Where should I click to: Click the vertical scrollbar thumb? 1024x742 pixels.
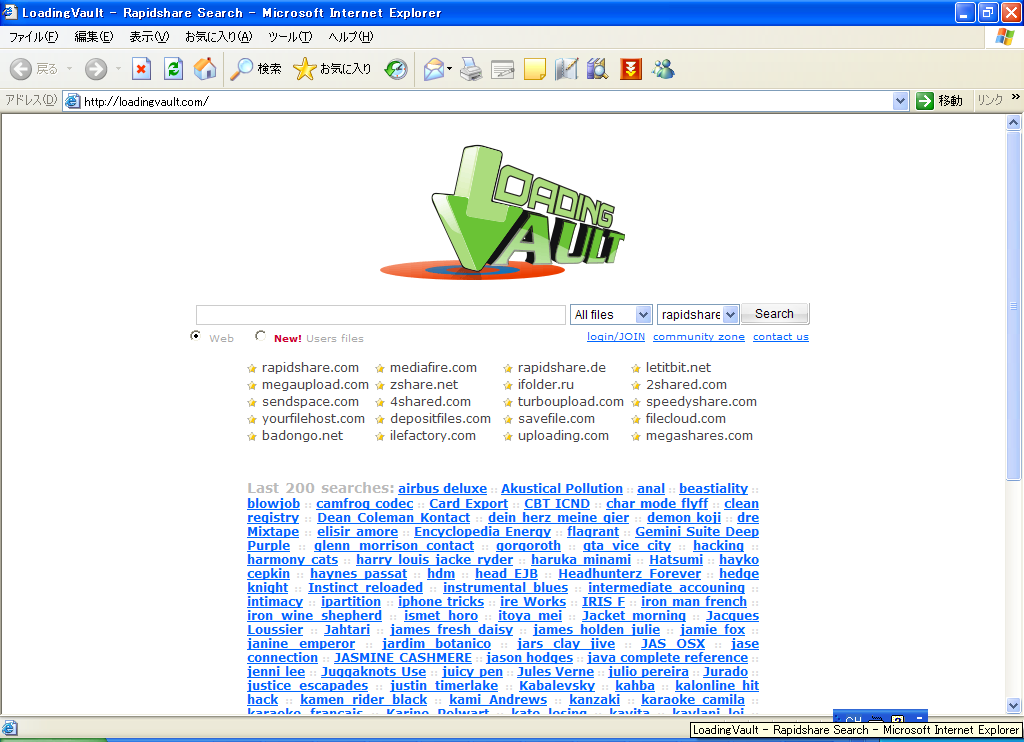coord(1014,306)
